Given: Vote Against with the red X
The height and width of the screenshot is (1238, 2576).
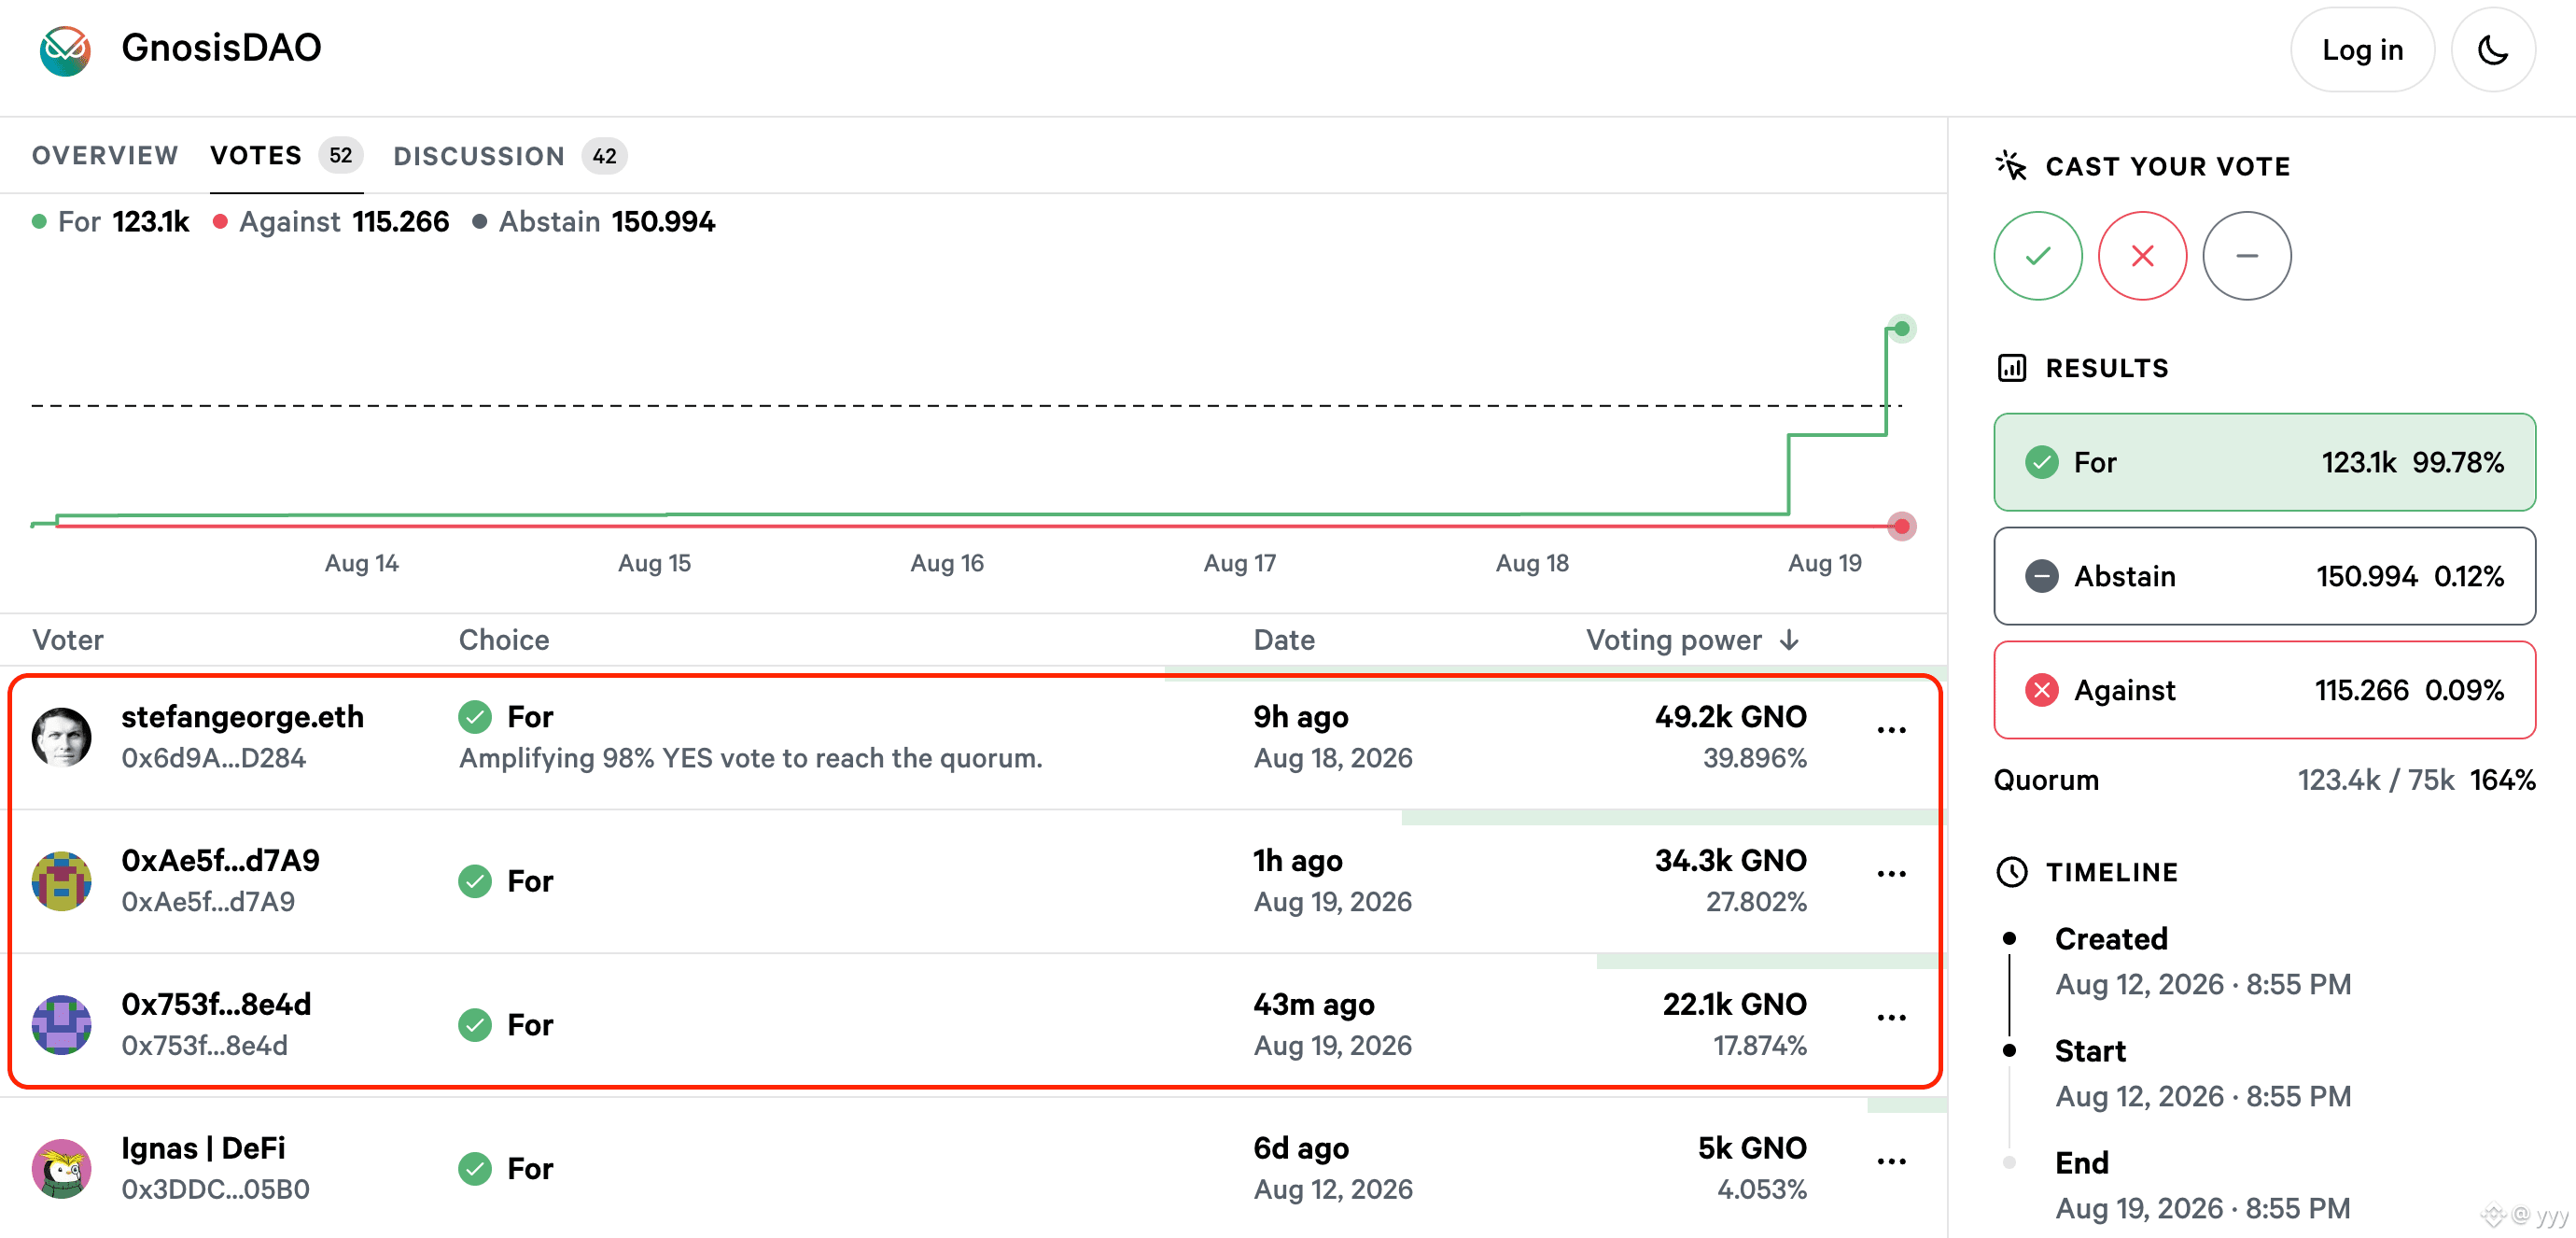Looking at the screenshot, I should [2142, 256].
